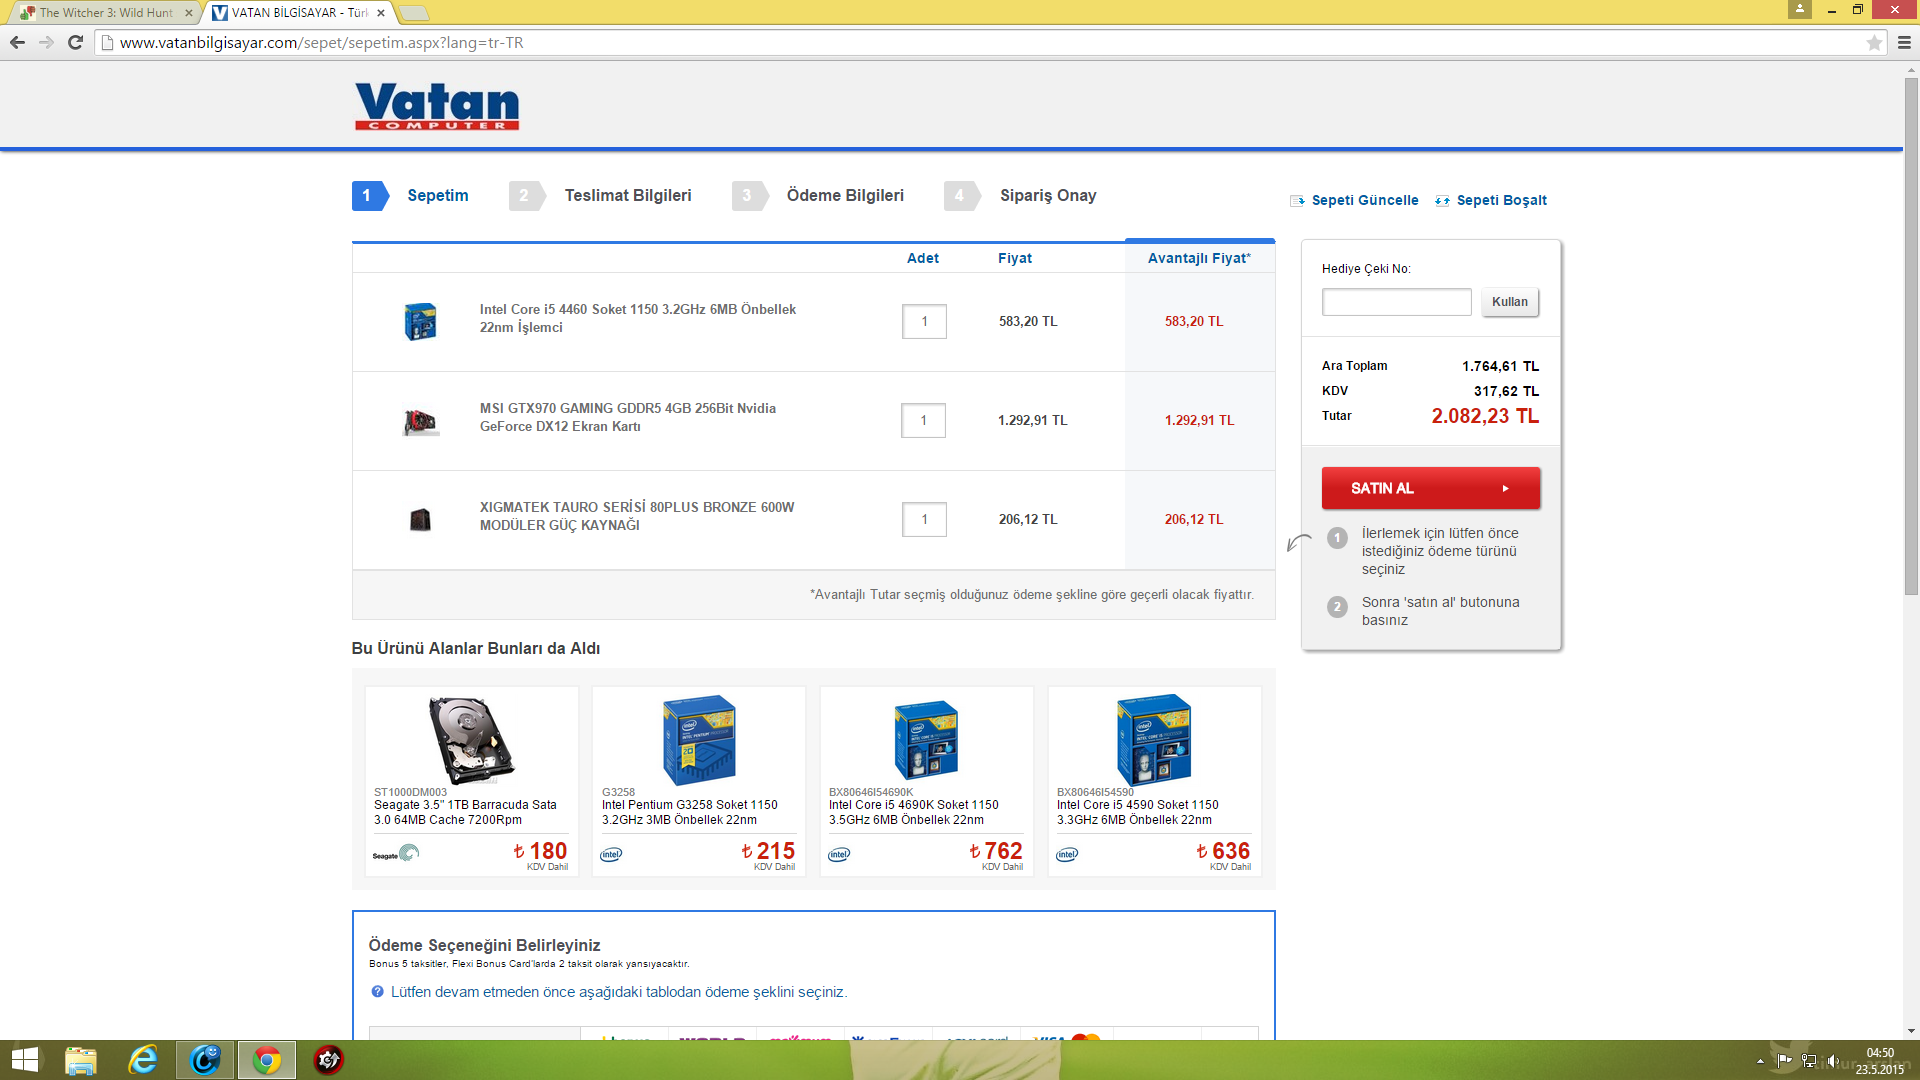Show hidden tray icons arrow
Viewport: 1920px width, 1080px height.
click(1760, 1061)
